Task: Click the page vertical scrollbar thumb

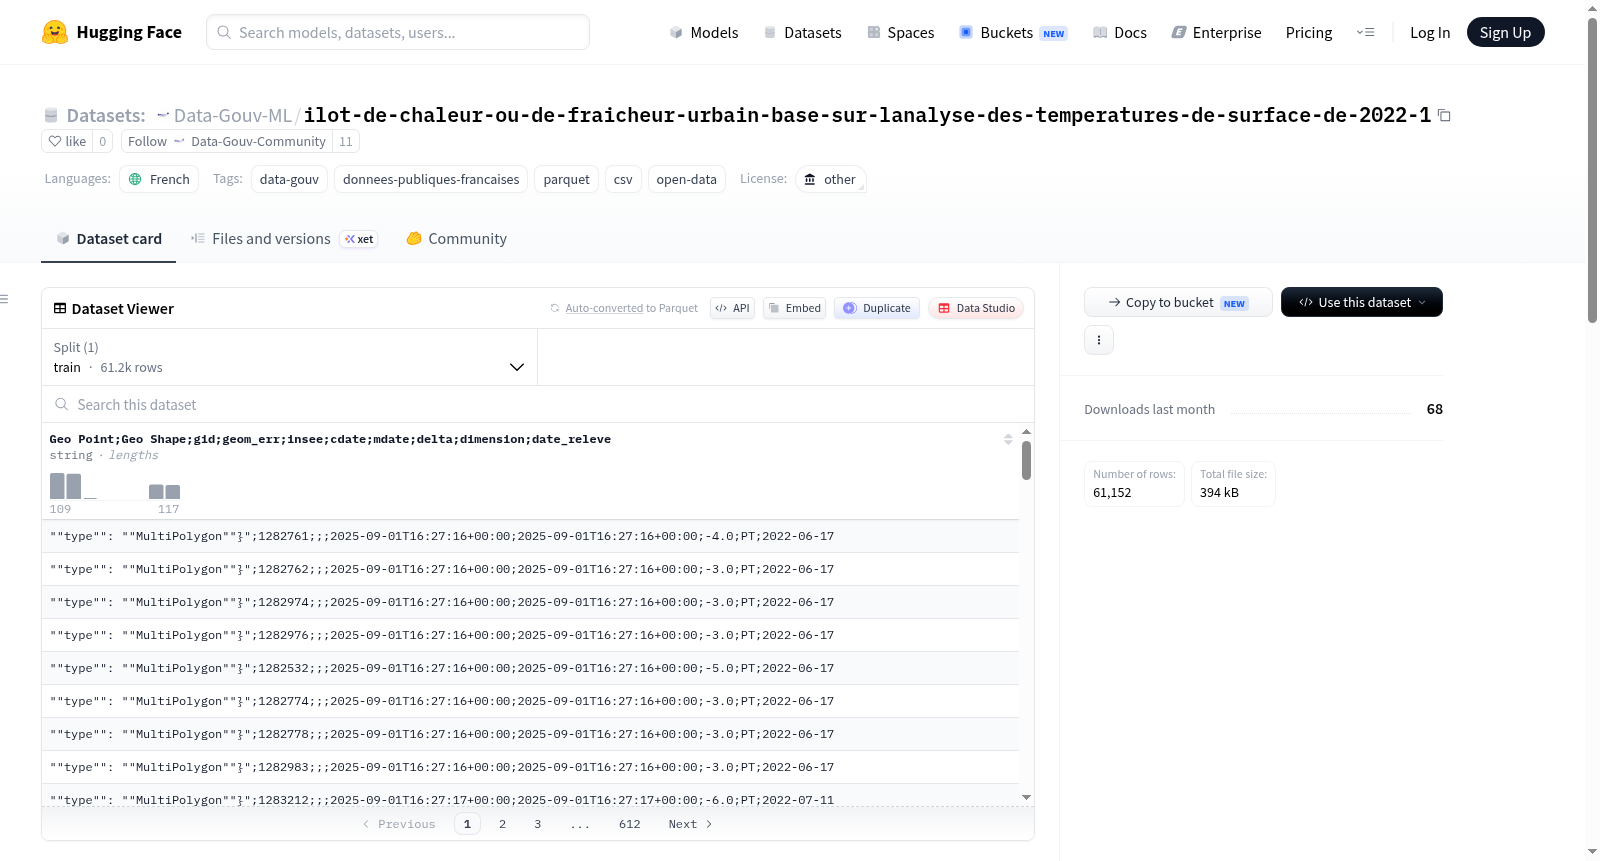Action: coord(1593,170)
